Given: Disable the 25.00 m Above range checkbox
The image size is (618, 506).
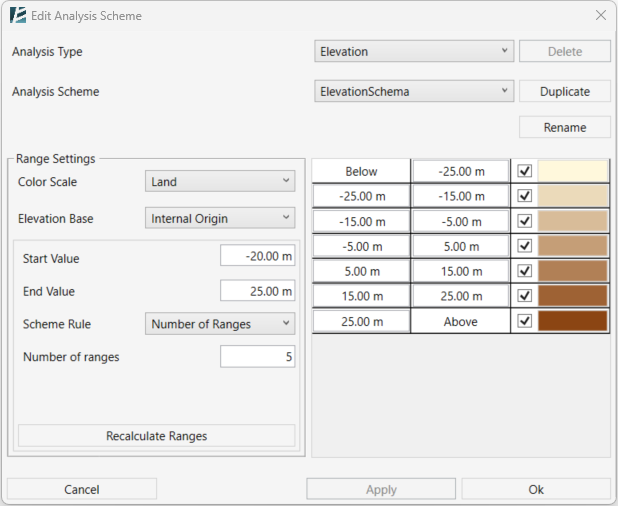Looking at the screenshot, I should click(x=524, y=321).
